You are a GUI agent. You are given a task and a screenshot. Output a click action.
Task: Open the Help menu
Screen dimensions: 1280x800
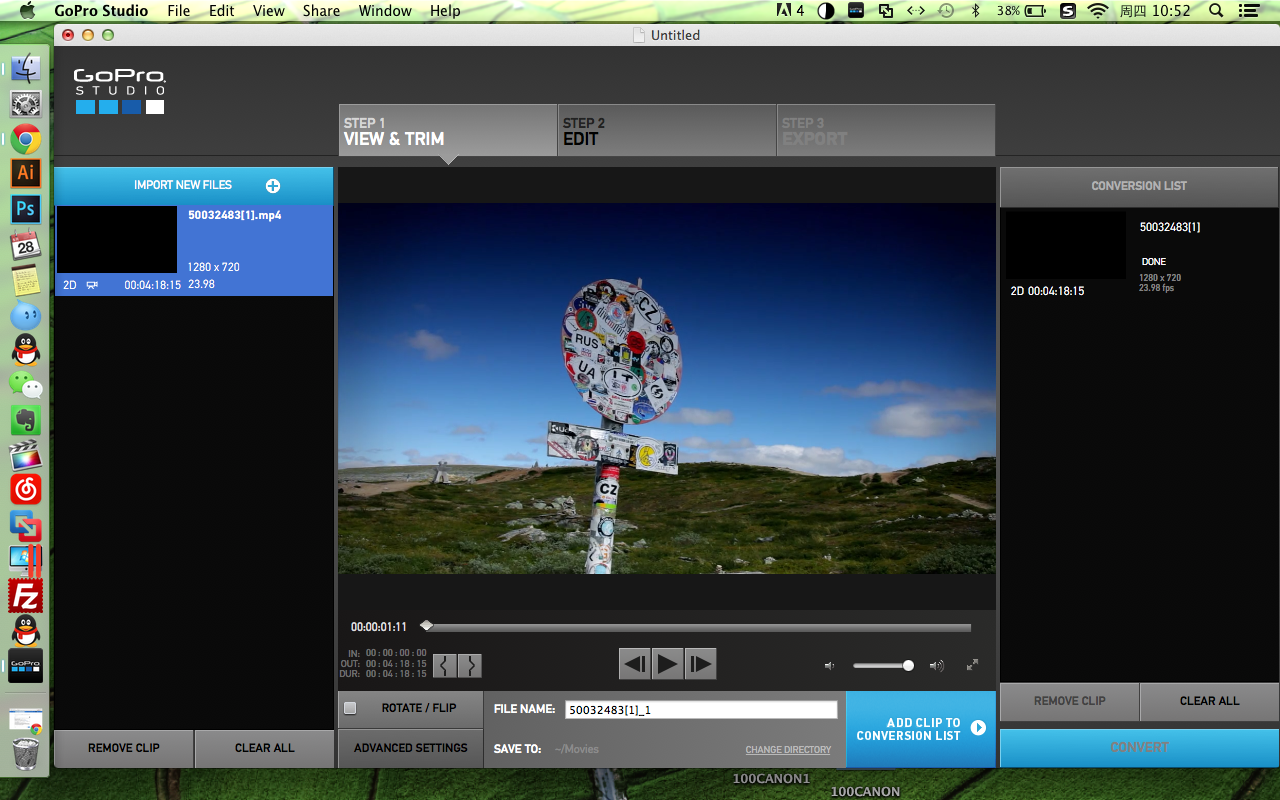(445, 11)
